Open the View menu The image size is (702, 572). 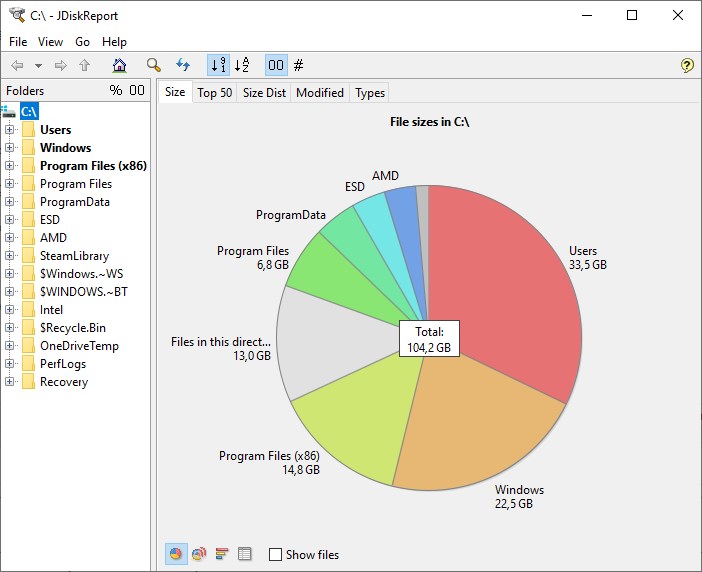coord(50,42)
